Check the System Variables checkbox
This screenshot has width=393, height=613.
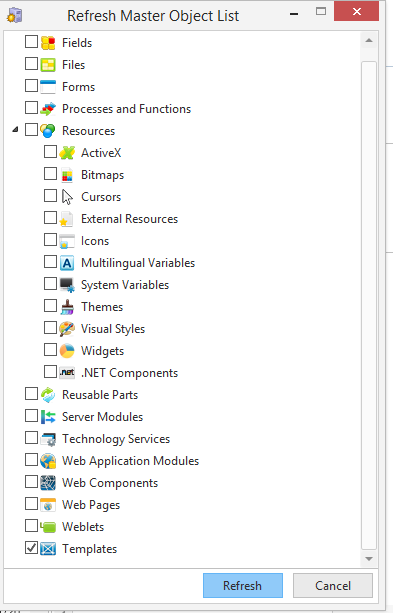[50, 283]
